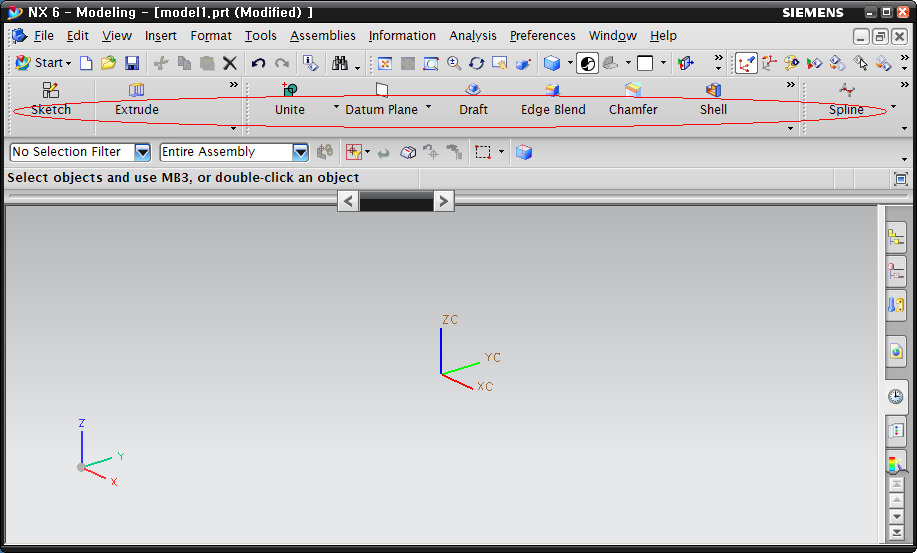
Task: Open the background color dropdown arrow
Action: (663, 63)
